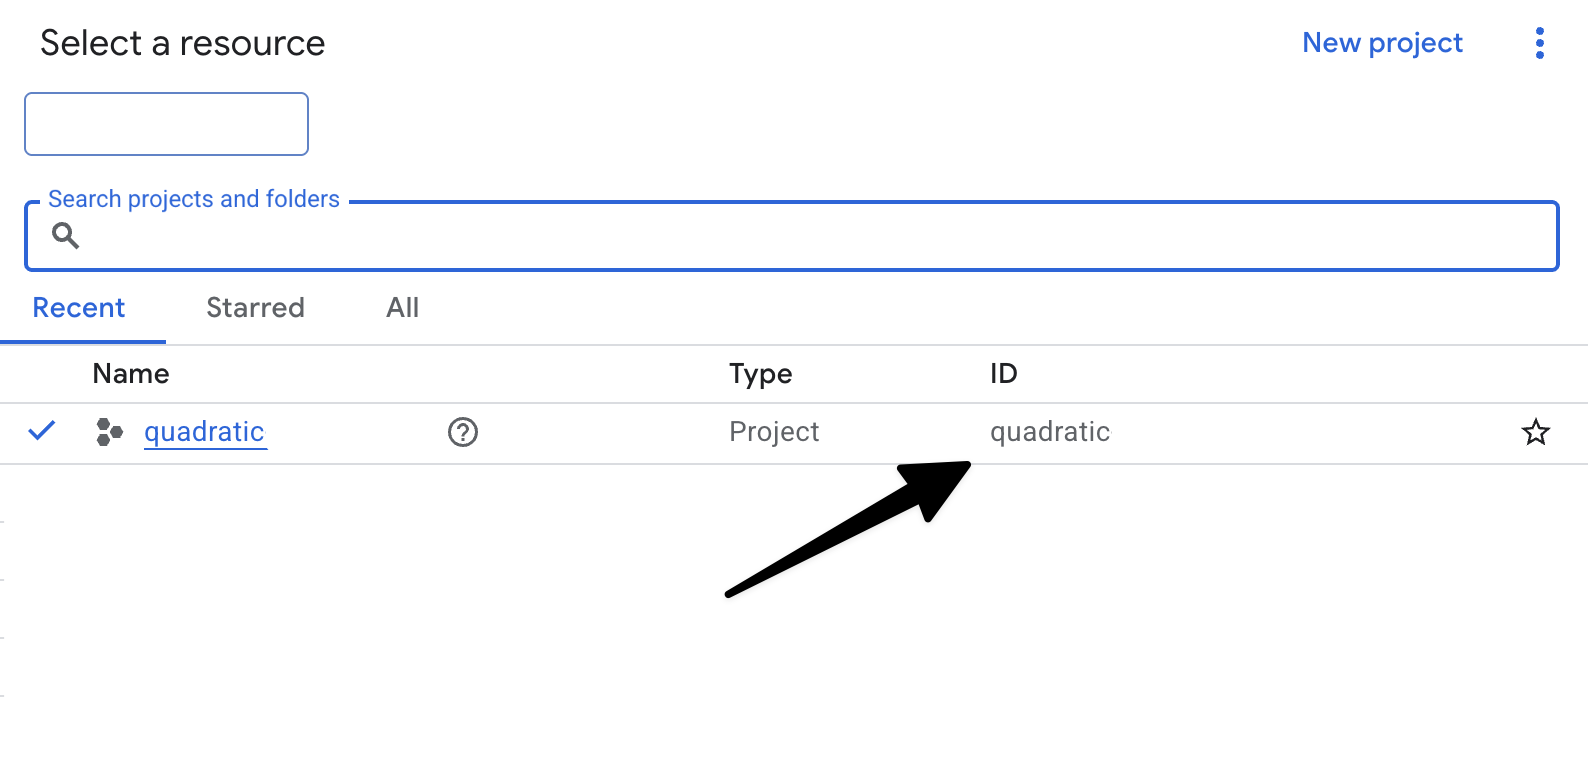Switch to the Starred tab

(x=255, y=308)
